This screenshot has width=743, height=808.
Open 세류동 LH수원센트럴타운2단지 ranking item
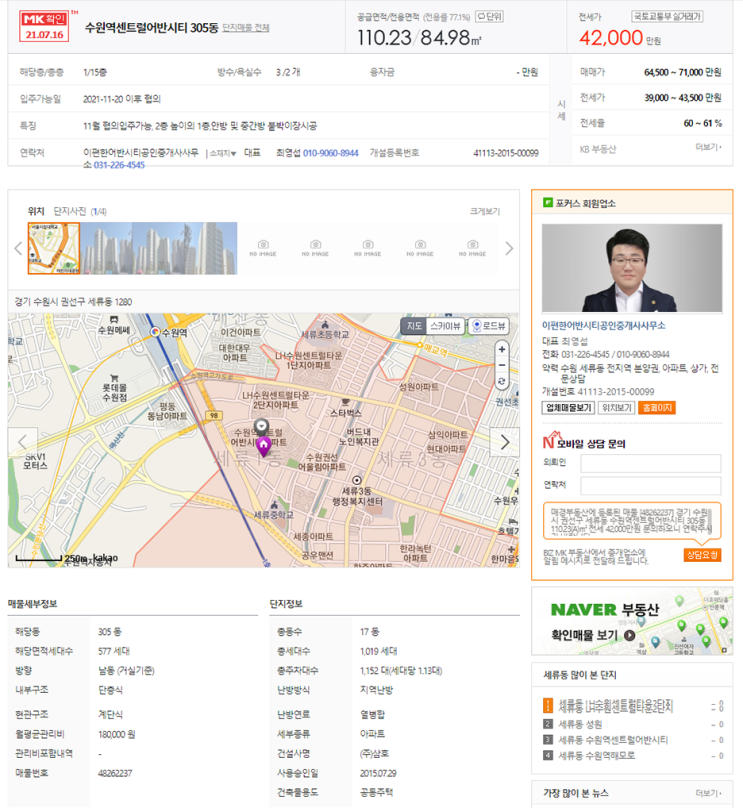(616, 705)
